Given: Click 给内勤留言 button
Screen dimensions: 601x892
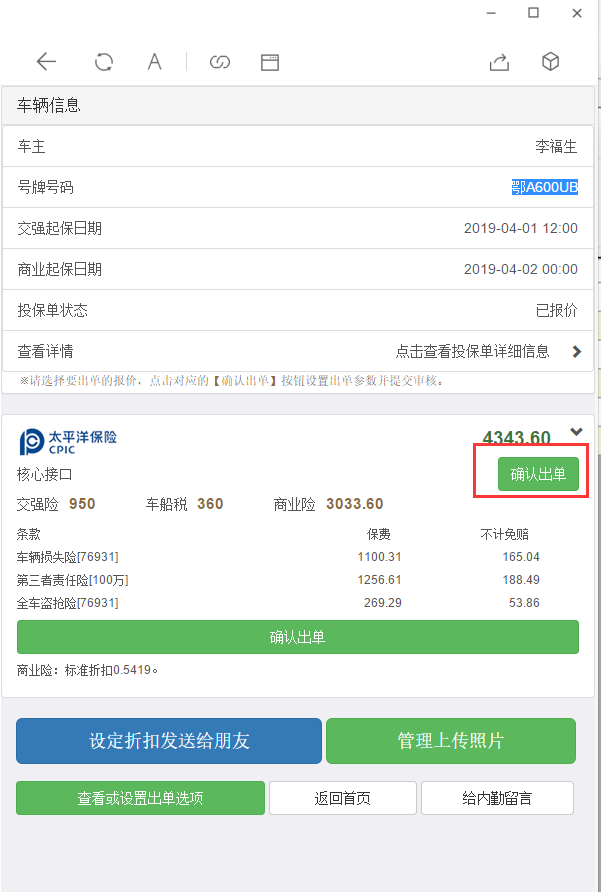Looking at the screenshot, I should click(x=497, y=798).
